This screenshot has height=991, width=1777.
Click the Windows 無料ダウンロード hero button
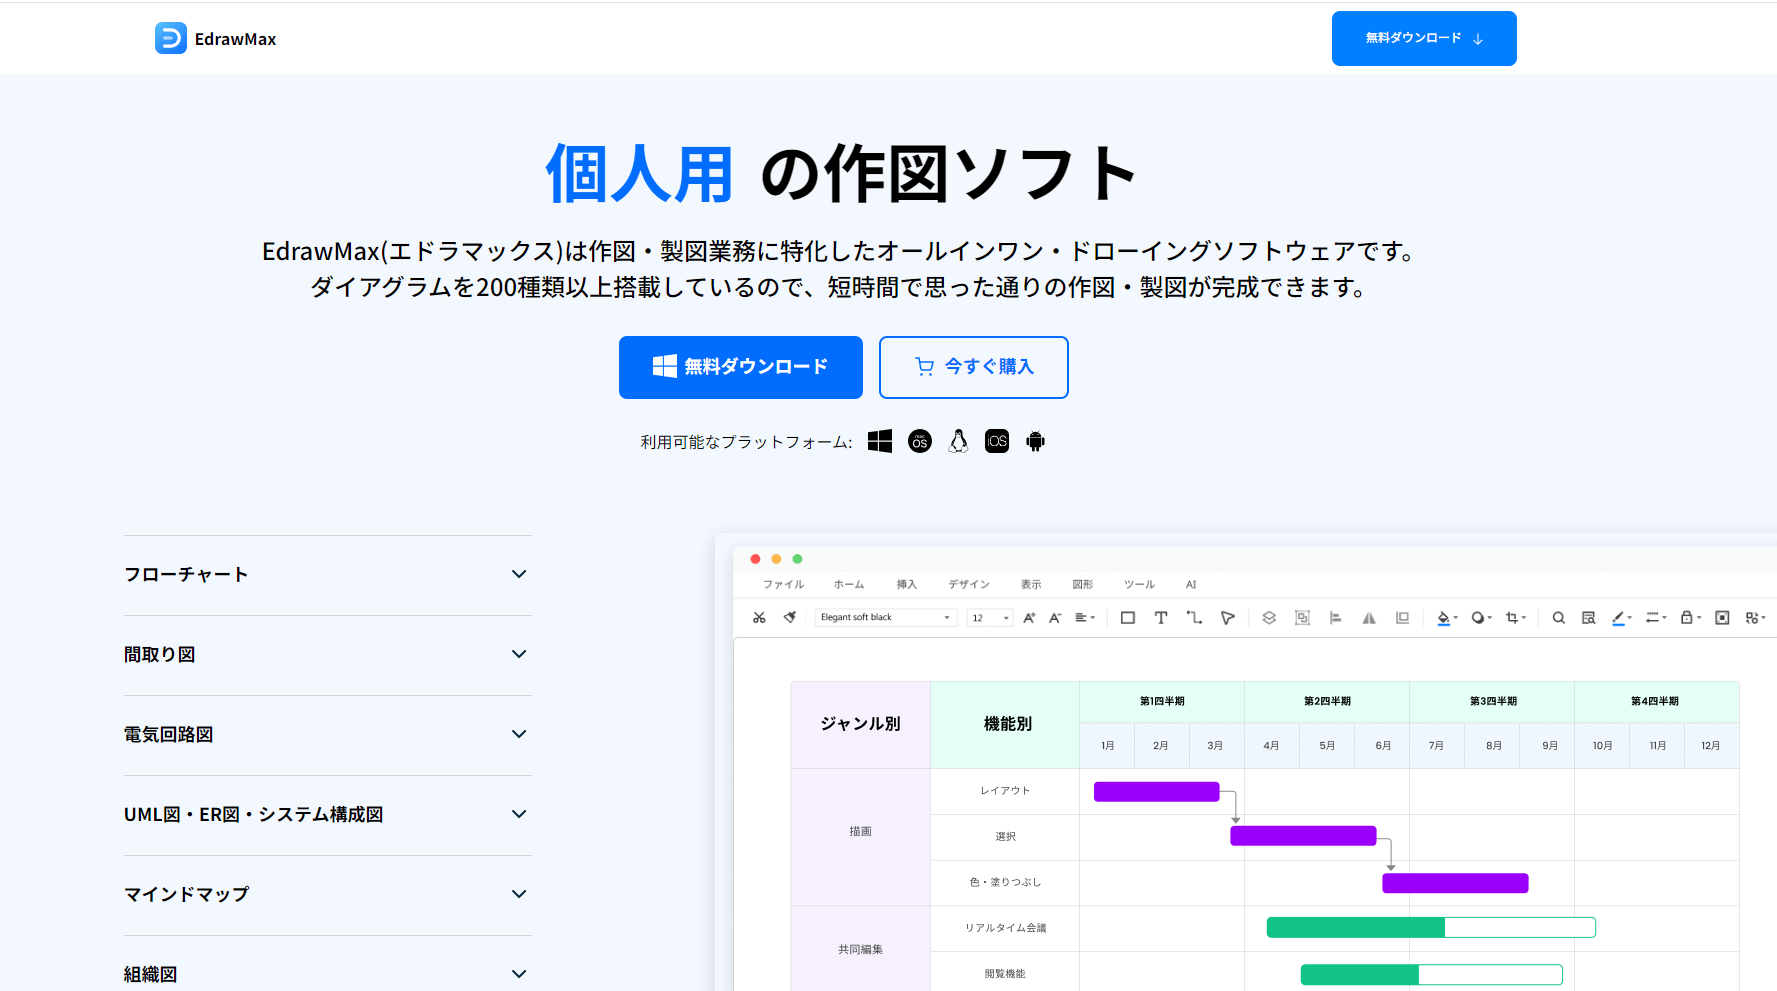click(741, 367)
